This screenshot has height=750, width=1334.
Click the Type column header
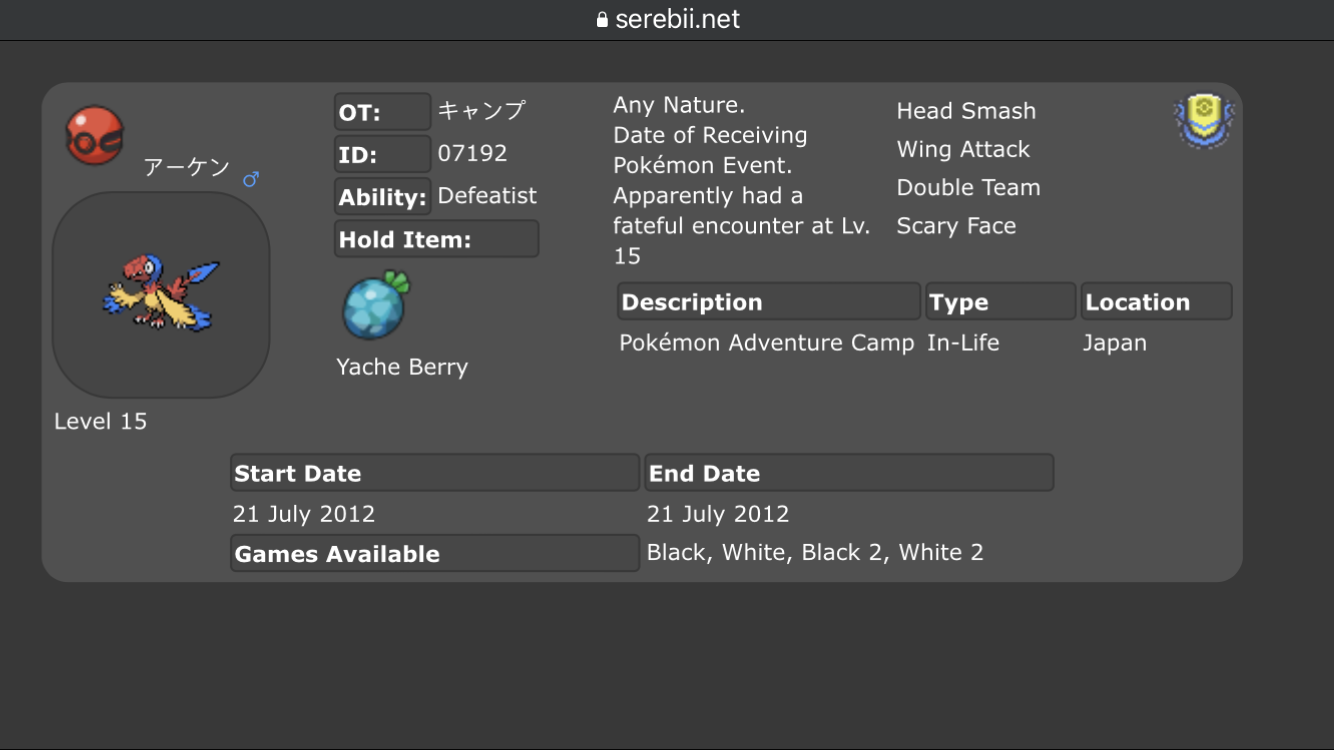click(1000, 302)
